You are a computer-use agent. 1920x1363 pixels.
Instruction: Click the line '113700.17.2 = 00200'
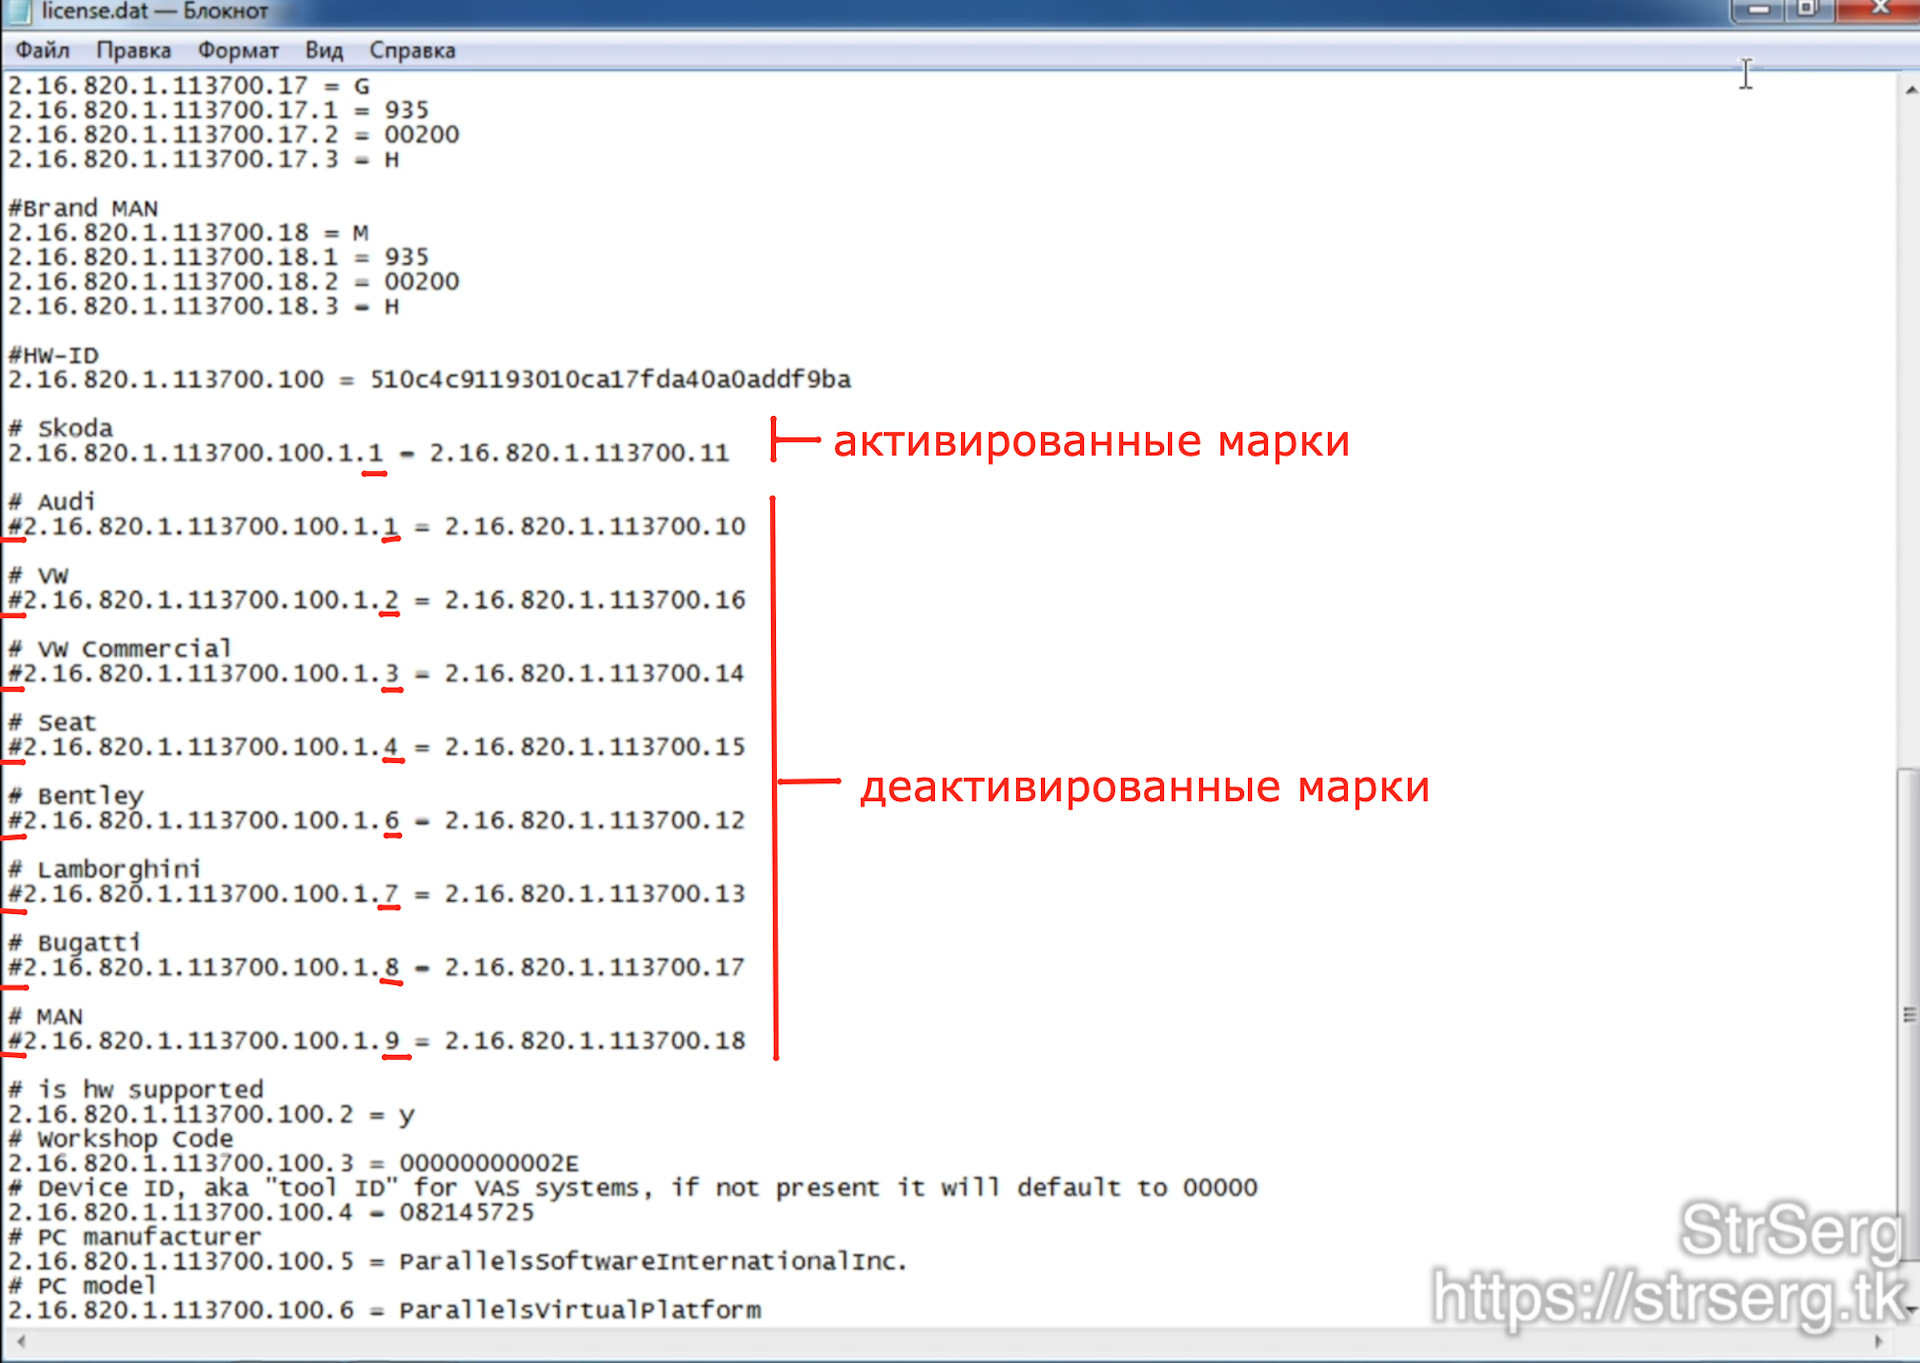point(234,135)
